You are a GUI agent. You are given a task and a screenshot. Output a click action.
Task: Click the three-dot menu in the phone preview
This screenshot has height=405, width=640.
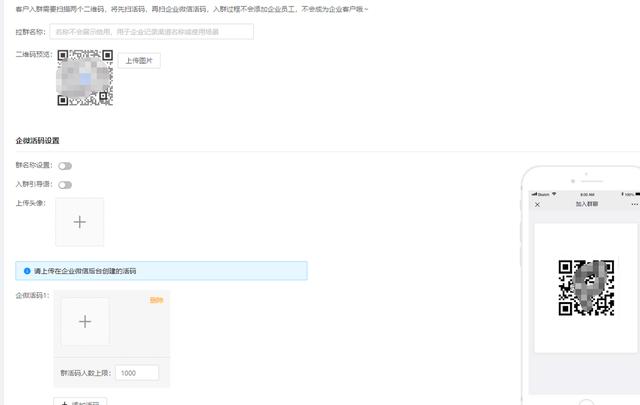coord(634,204)
